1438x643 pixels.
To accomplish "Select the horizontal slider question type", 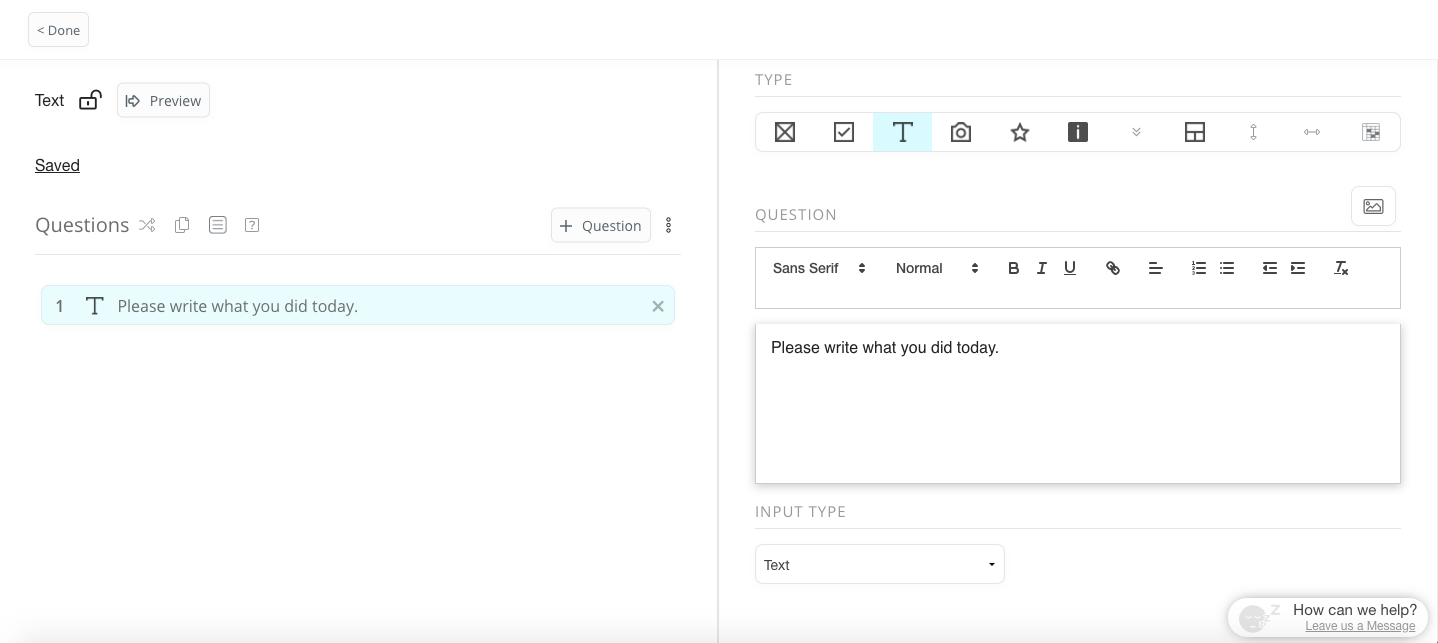I will (x=1312, y=132).
